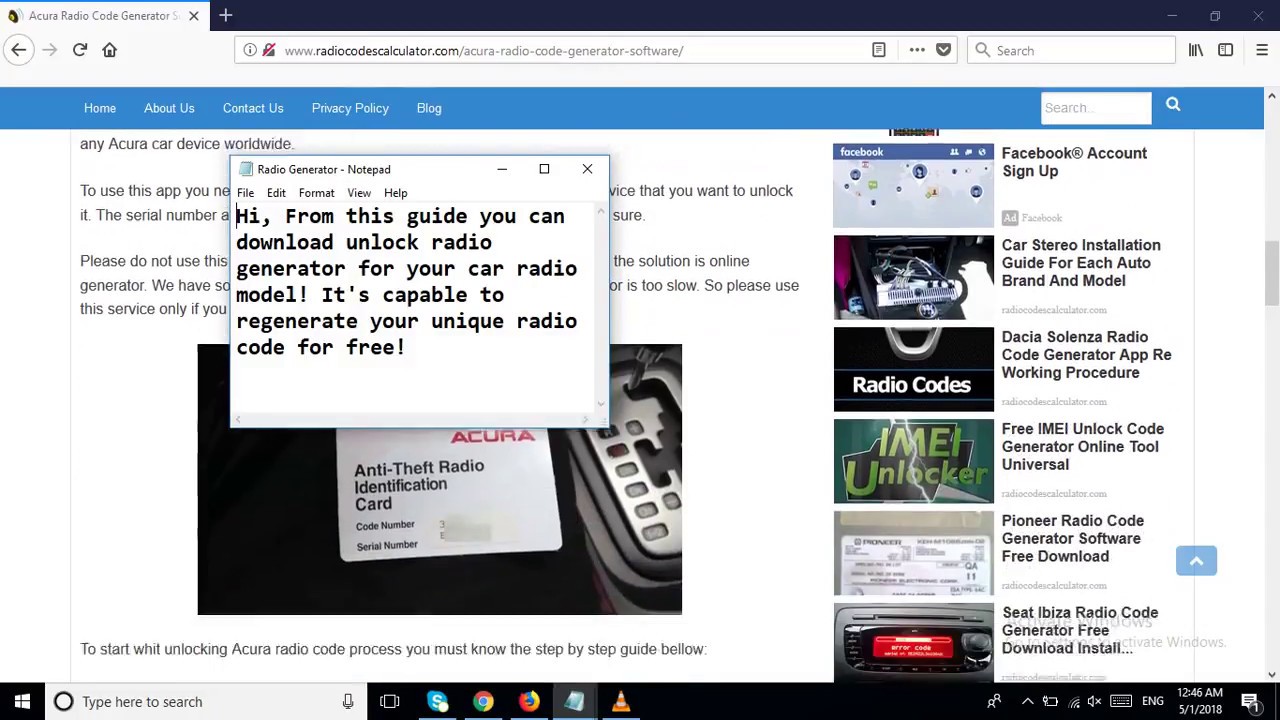The width and height of the screenshot is (1280, 720).
Task: Click the Firefox search bar field
Action: pos(1071,50)
